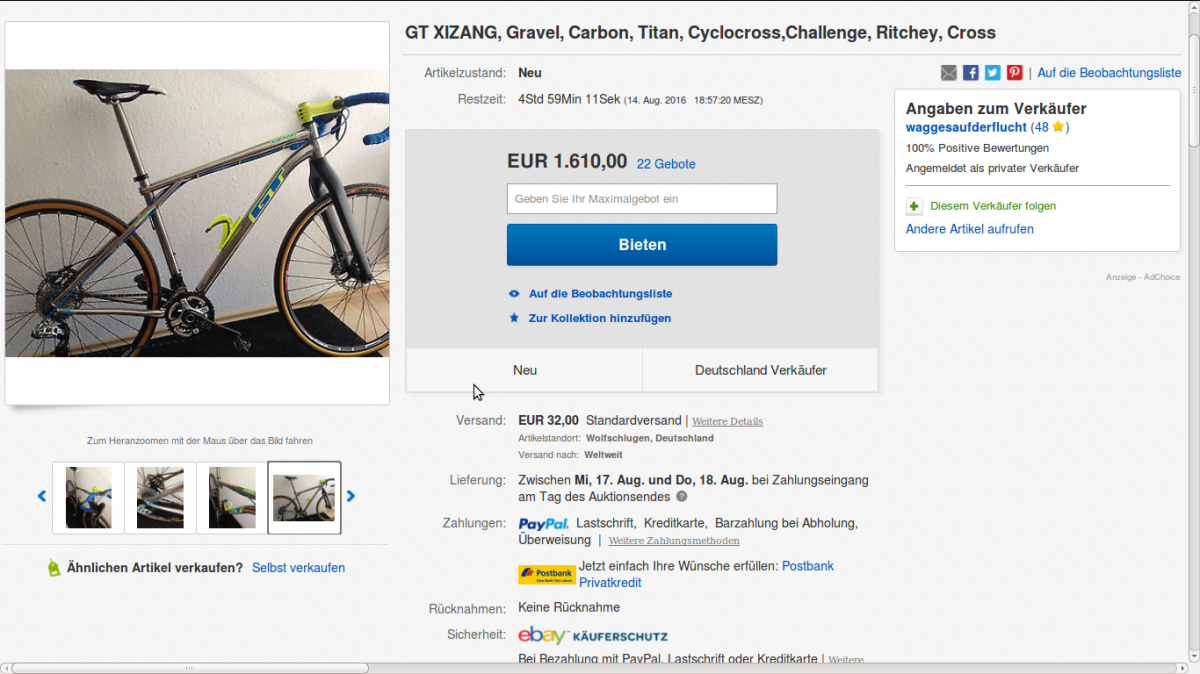Share listing on Twitter
The image size is (1200, 674).
point(992,73)
